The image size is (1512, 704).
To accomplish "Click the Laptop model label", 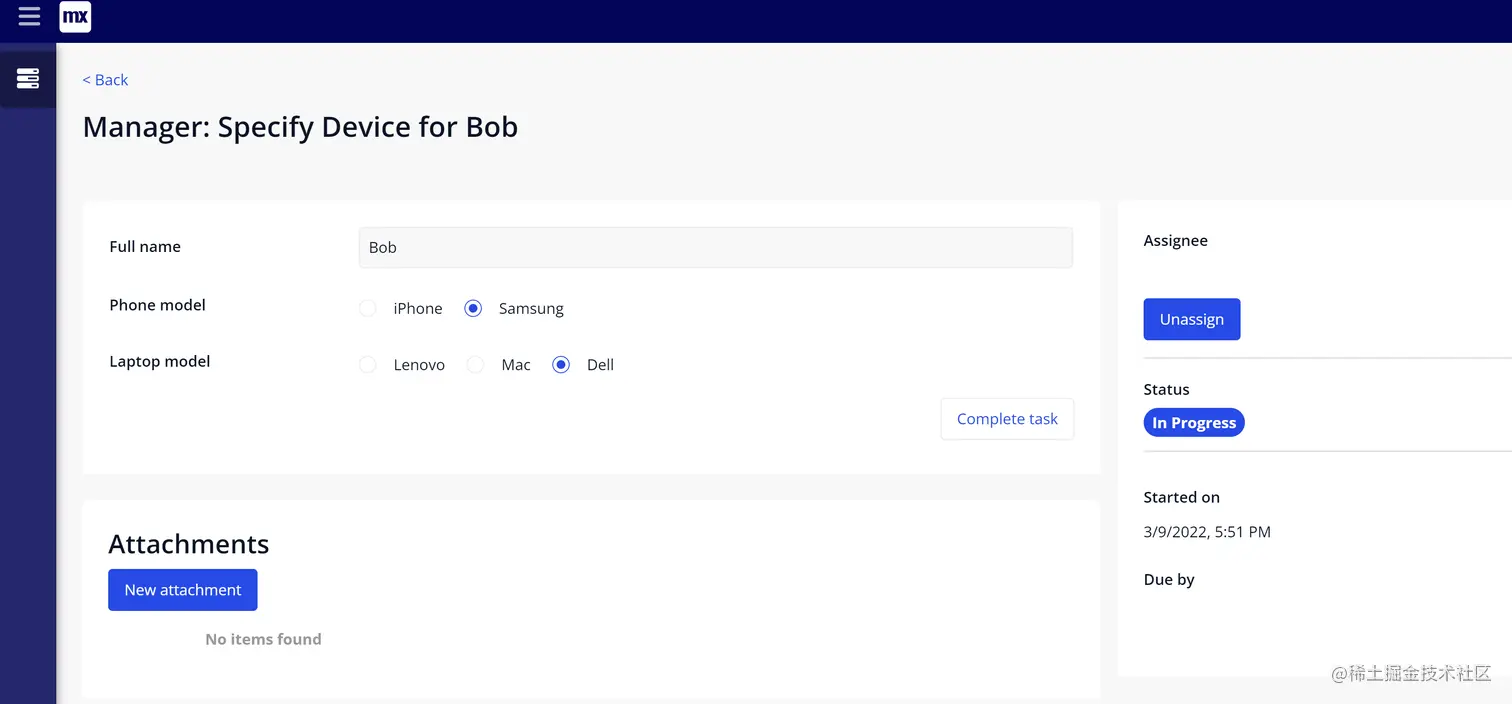I will [x=160, y=361].
